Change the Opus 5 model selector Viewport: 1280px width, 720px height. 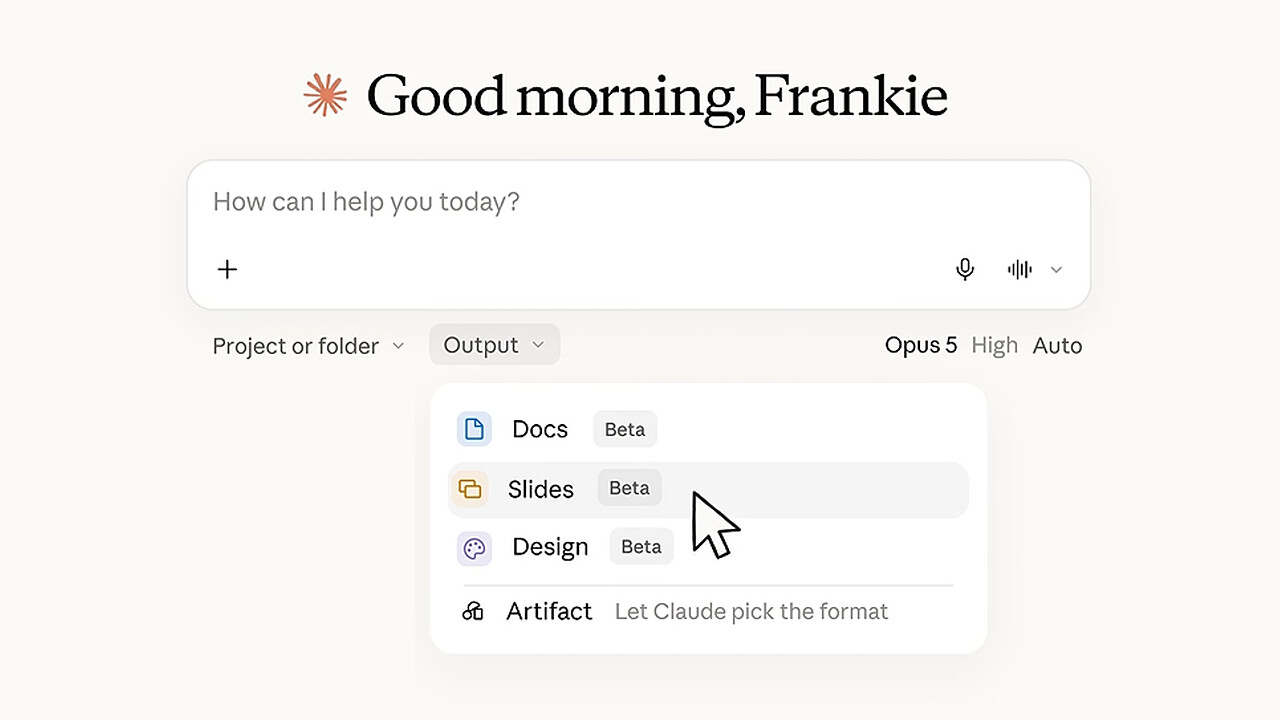(921, 346)
